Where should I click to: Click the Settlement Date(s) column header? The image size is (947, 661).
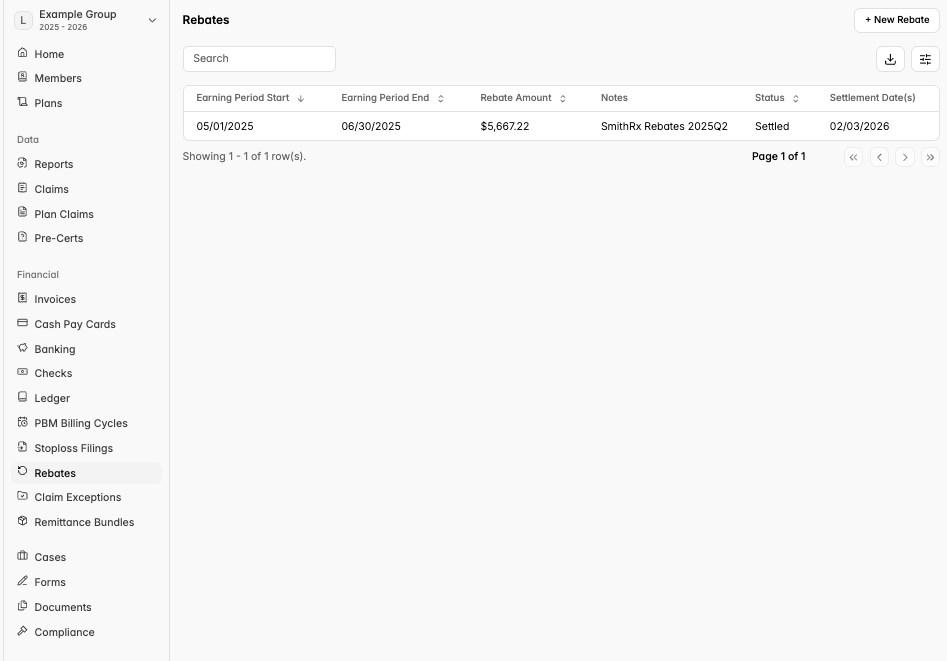873,98
